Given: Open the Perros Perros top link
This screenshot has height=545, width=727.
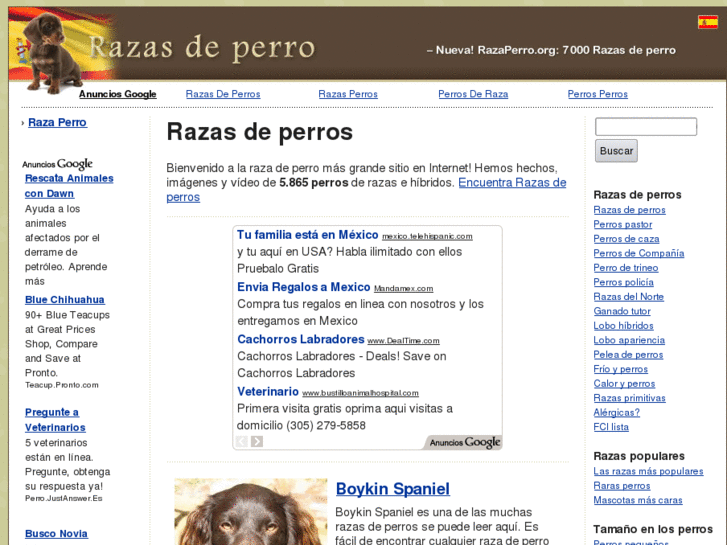Looking at the screenshot, I should click(x=598, y=94).
